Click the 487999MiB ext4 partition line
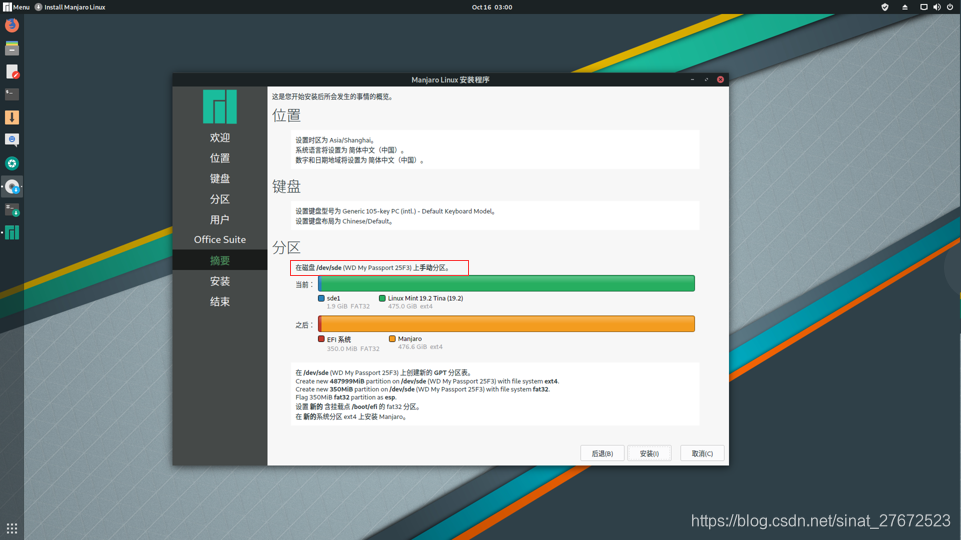The image size is (961, 540). (x=427, y=381)
